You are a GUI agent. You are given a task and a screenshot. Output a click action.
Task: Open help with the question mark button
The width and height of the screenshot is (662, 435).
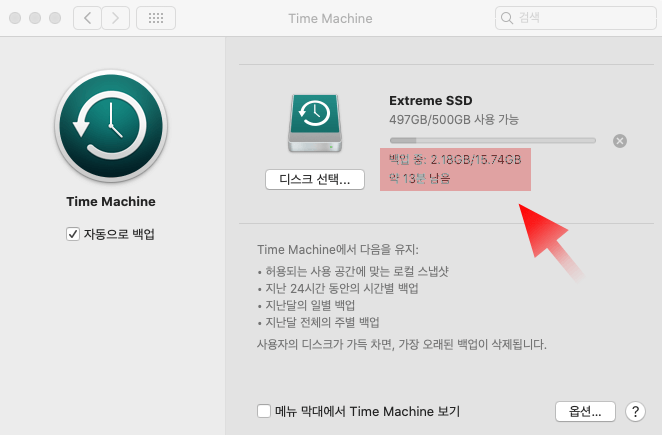pyautogui.click(x=635, y=411)
